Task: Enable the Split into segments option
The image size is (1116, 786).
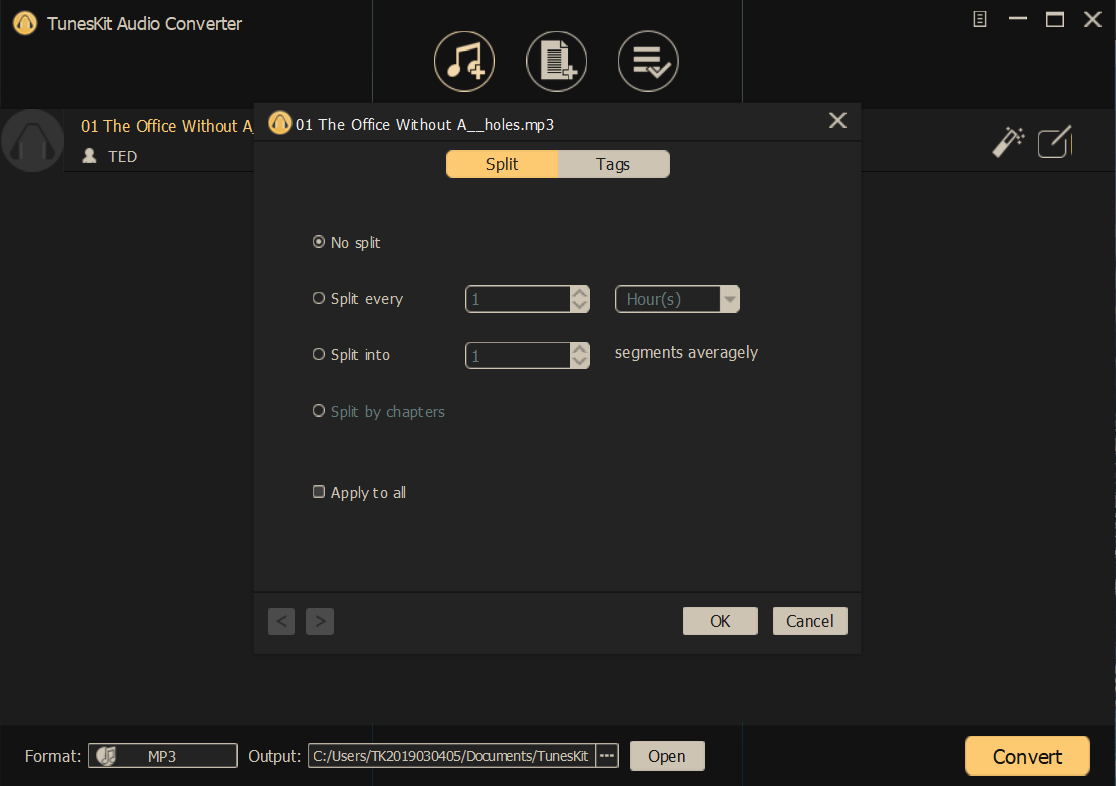Action: pos(318,354)
